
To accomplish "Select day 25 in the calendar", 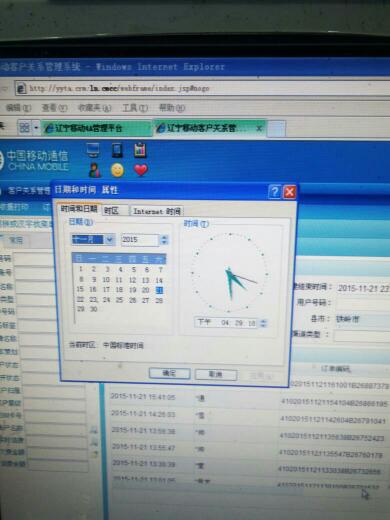I will pyautogui.click(x=119, y=300).
